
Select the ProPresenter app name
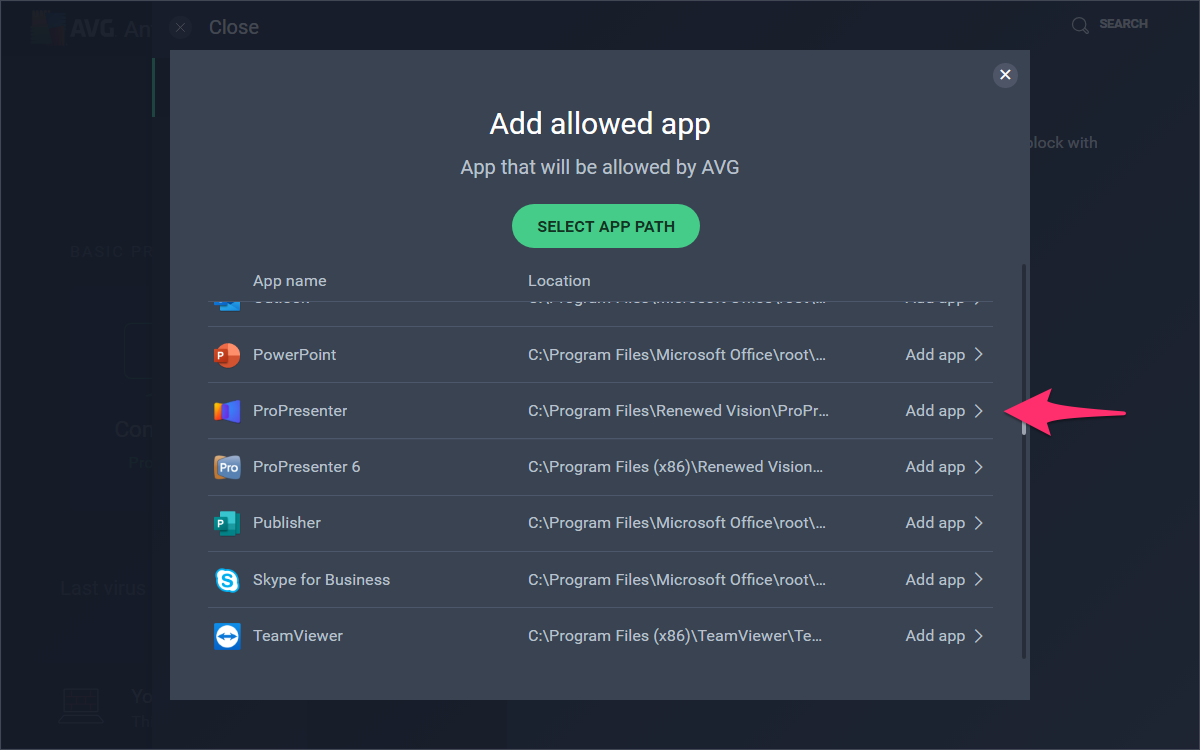tap(300, 411)
